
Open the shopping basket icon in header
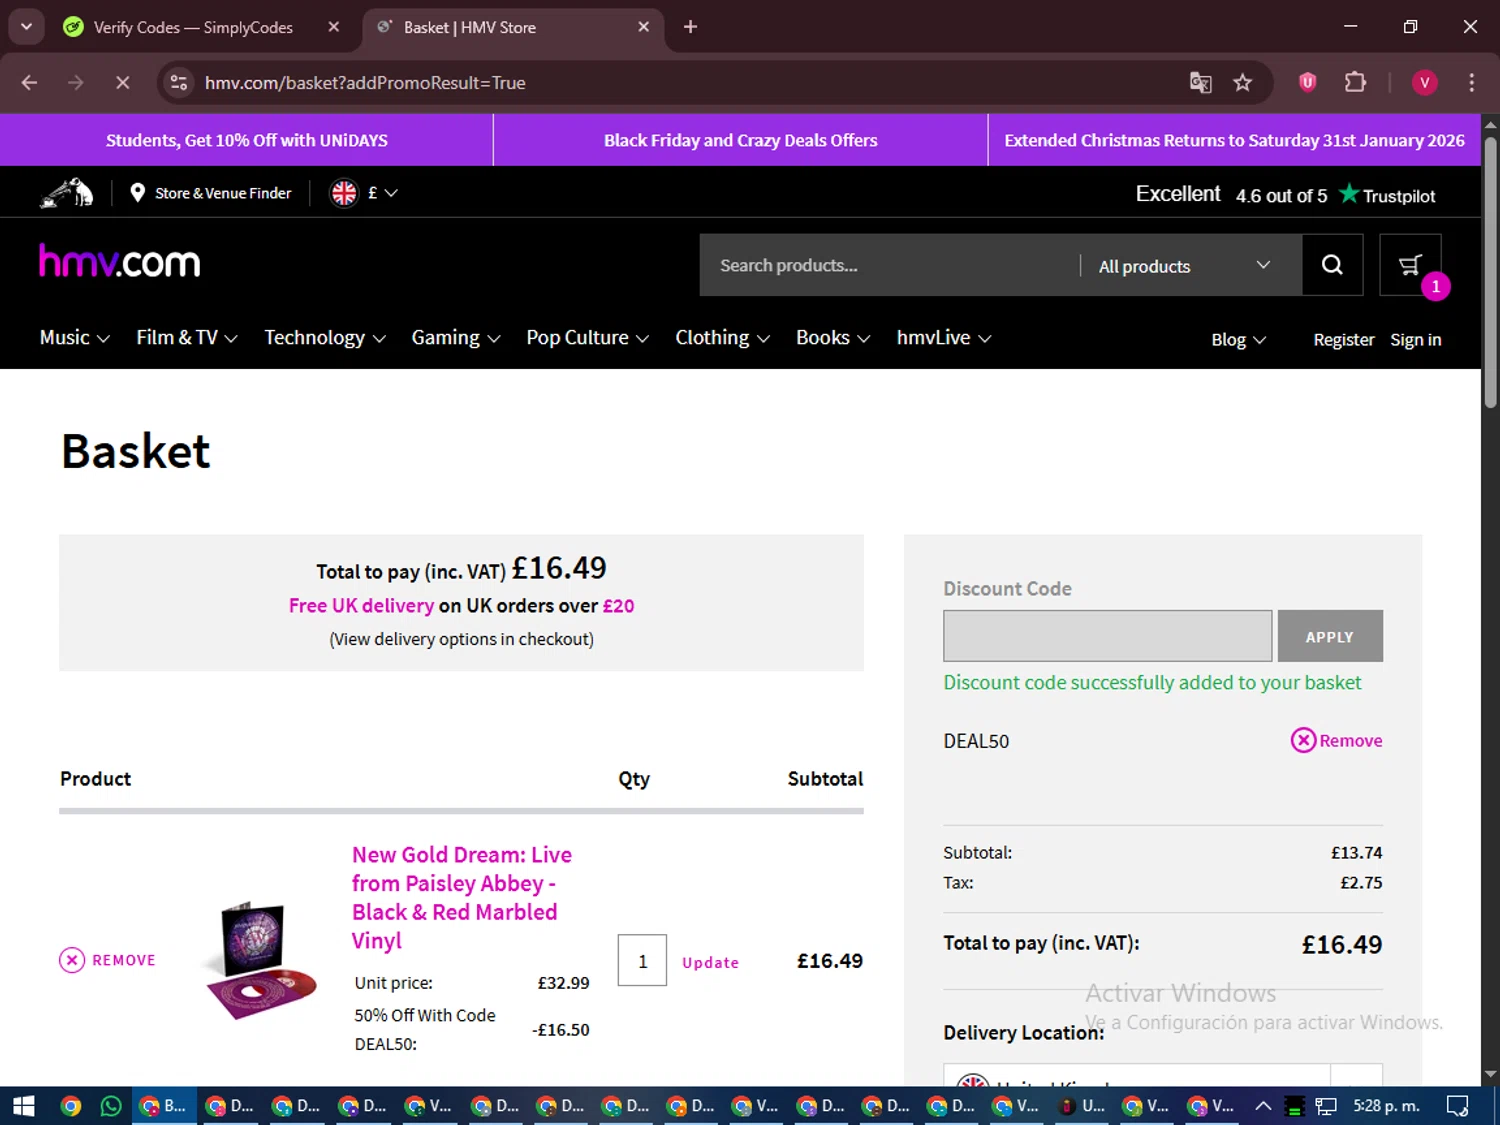click(x=1410, y=265)
